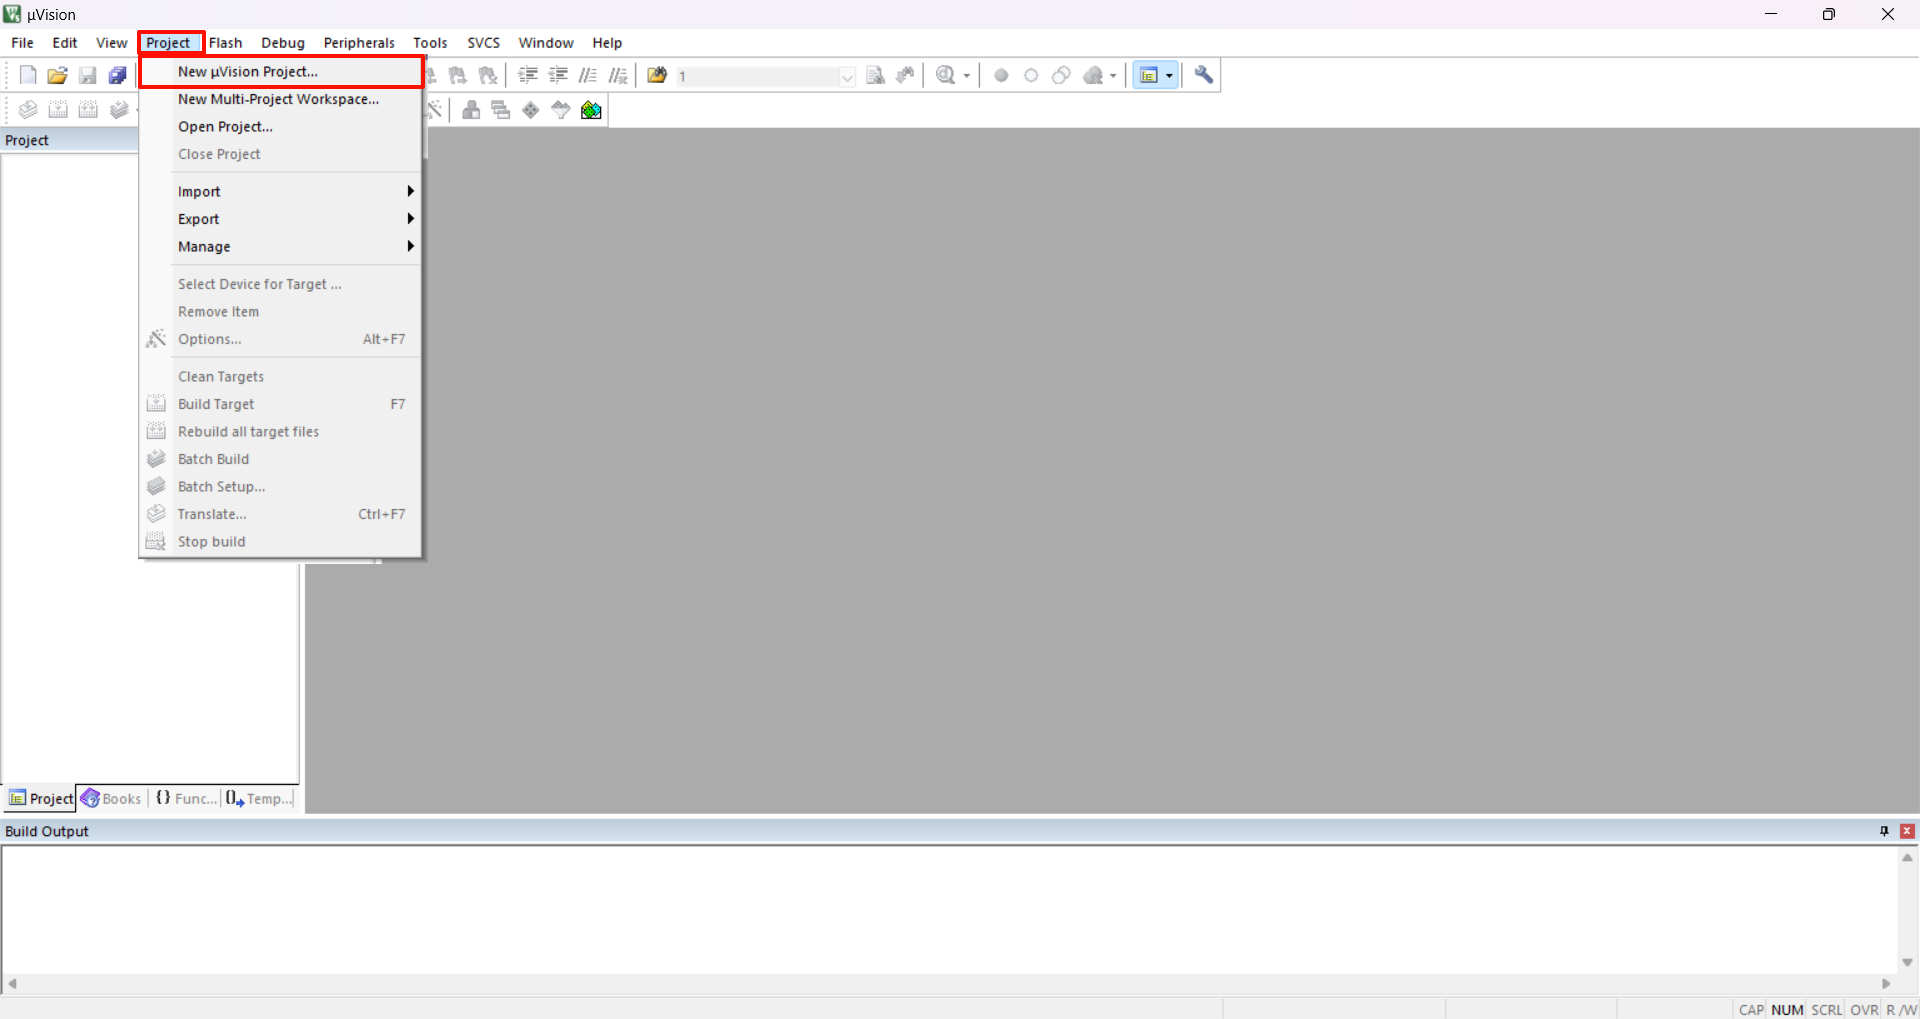Click the Translate icon in build toolbar
This screenshot has width=1920, height=1019.
(x=28, y=110)
